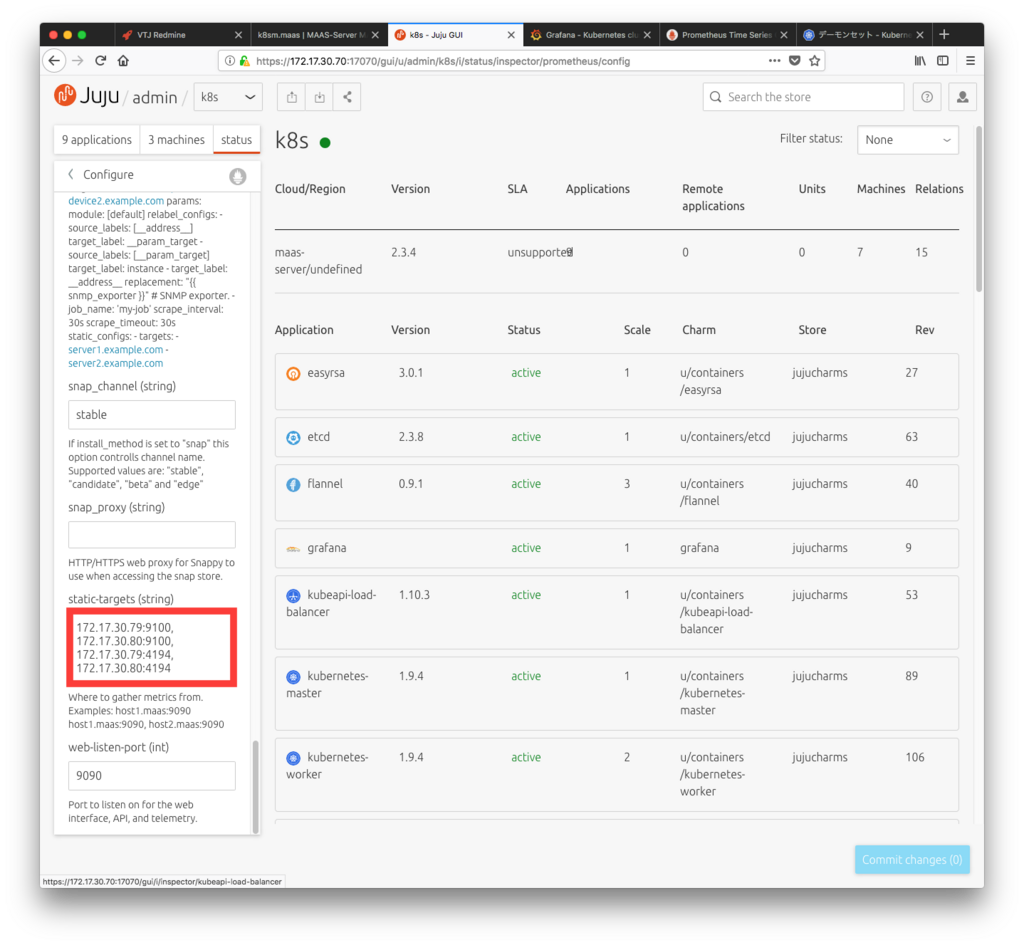
Task: Click the snap_channel field containing stable
Action: [x=152, y=415]
